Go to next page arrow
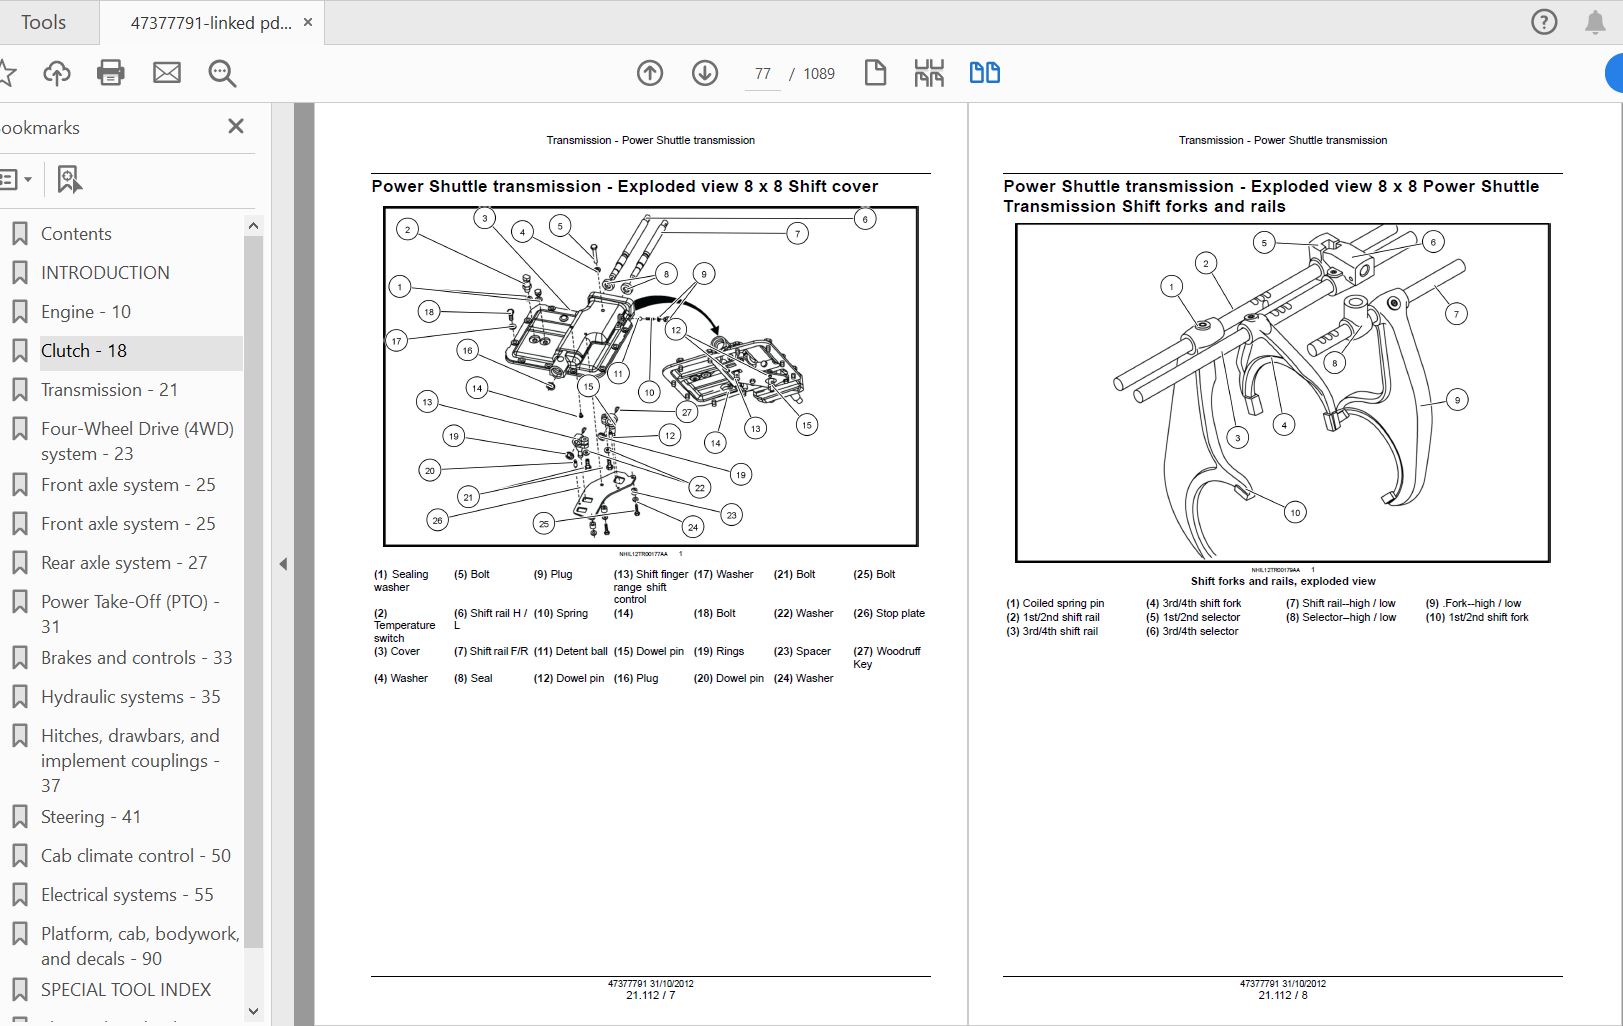Viewport: 1623px width, 1026px height. click(705, 73)
